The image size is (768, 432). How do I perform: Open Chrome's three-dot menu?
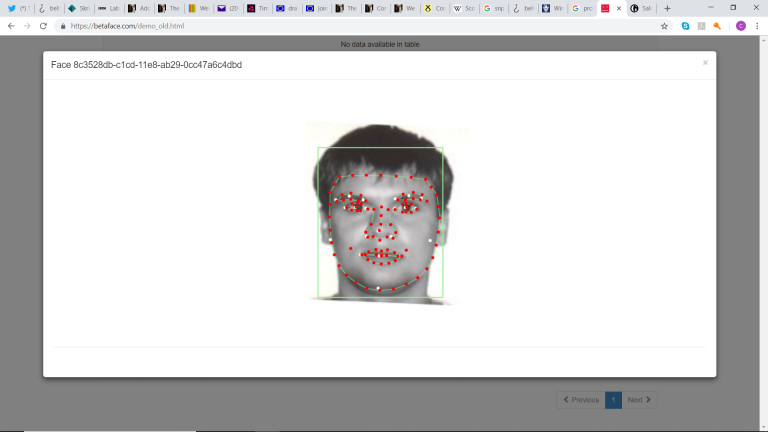click(757, 26)
